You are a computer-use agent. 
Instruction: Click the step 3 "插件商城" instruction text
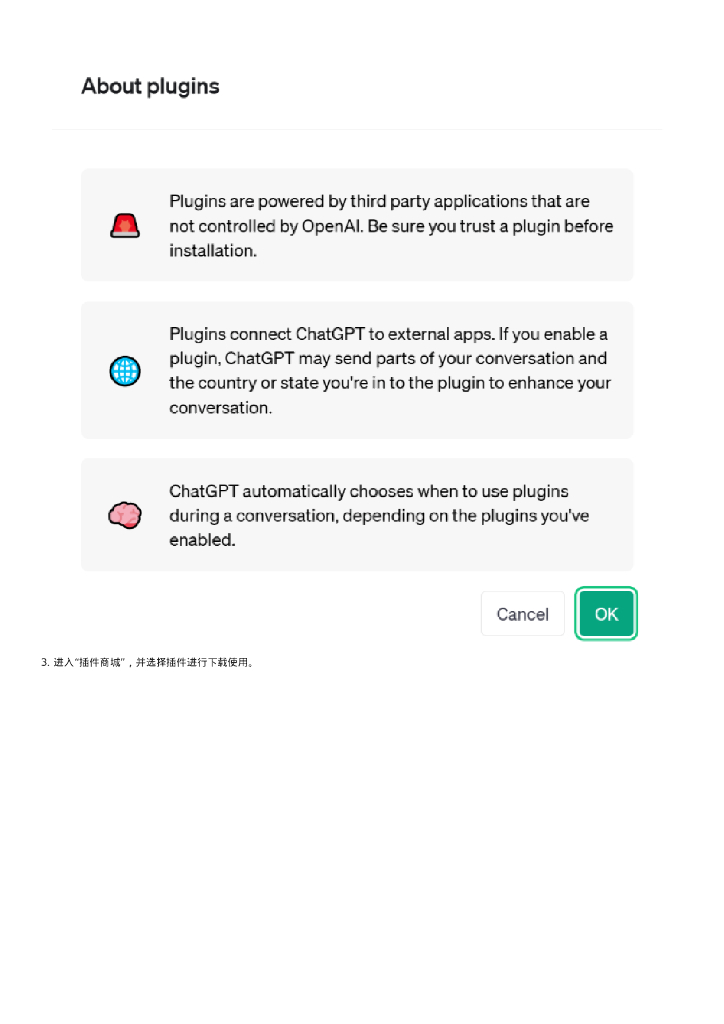point(152,662)
